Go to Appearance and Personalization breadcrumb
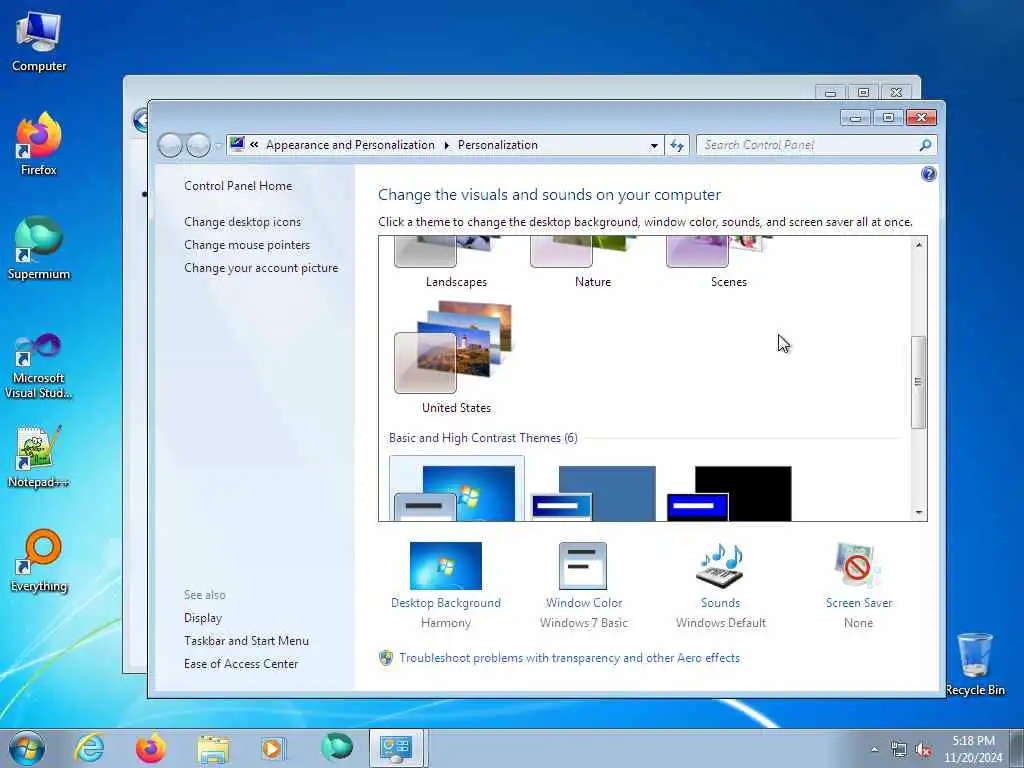 pyautogui.click(x=350, y=145)
